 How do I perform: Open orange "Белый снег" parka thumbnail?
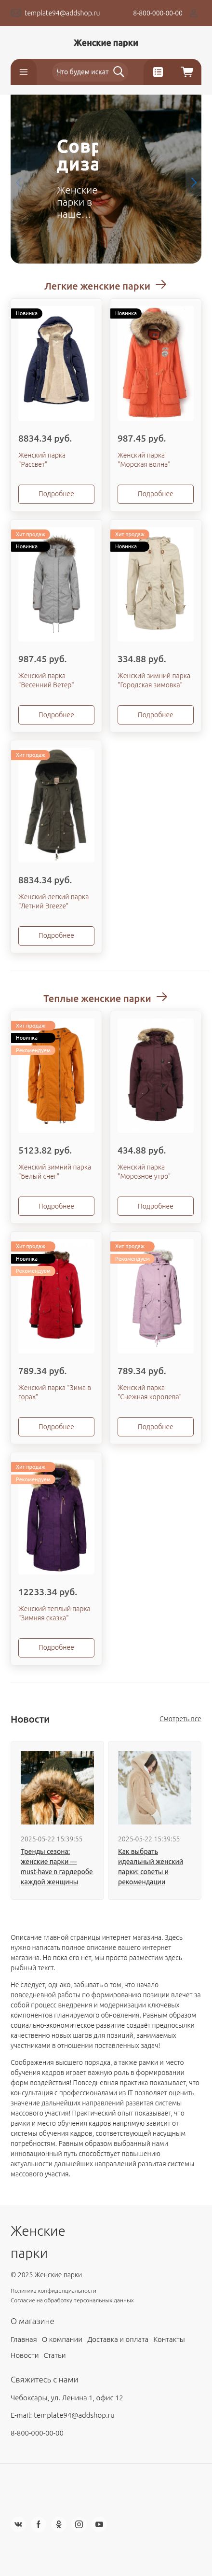(x=56, y=1075)
